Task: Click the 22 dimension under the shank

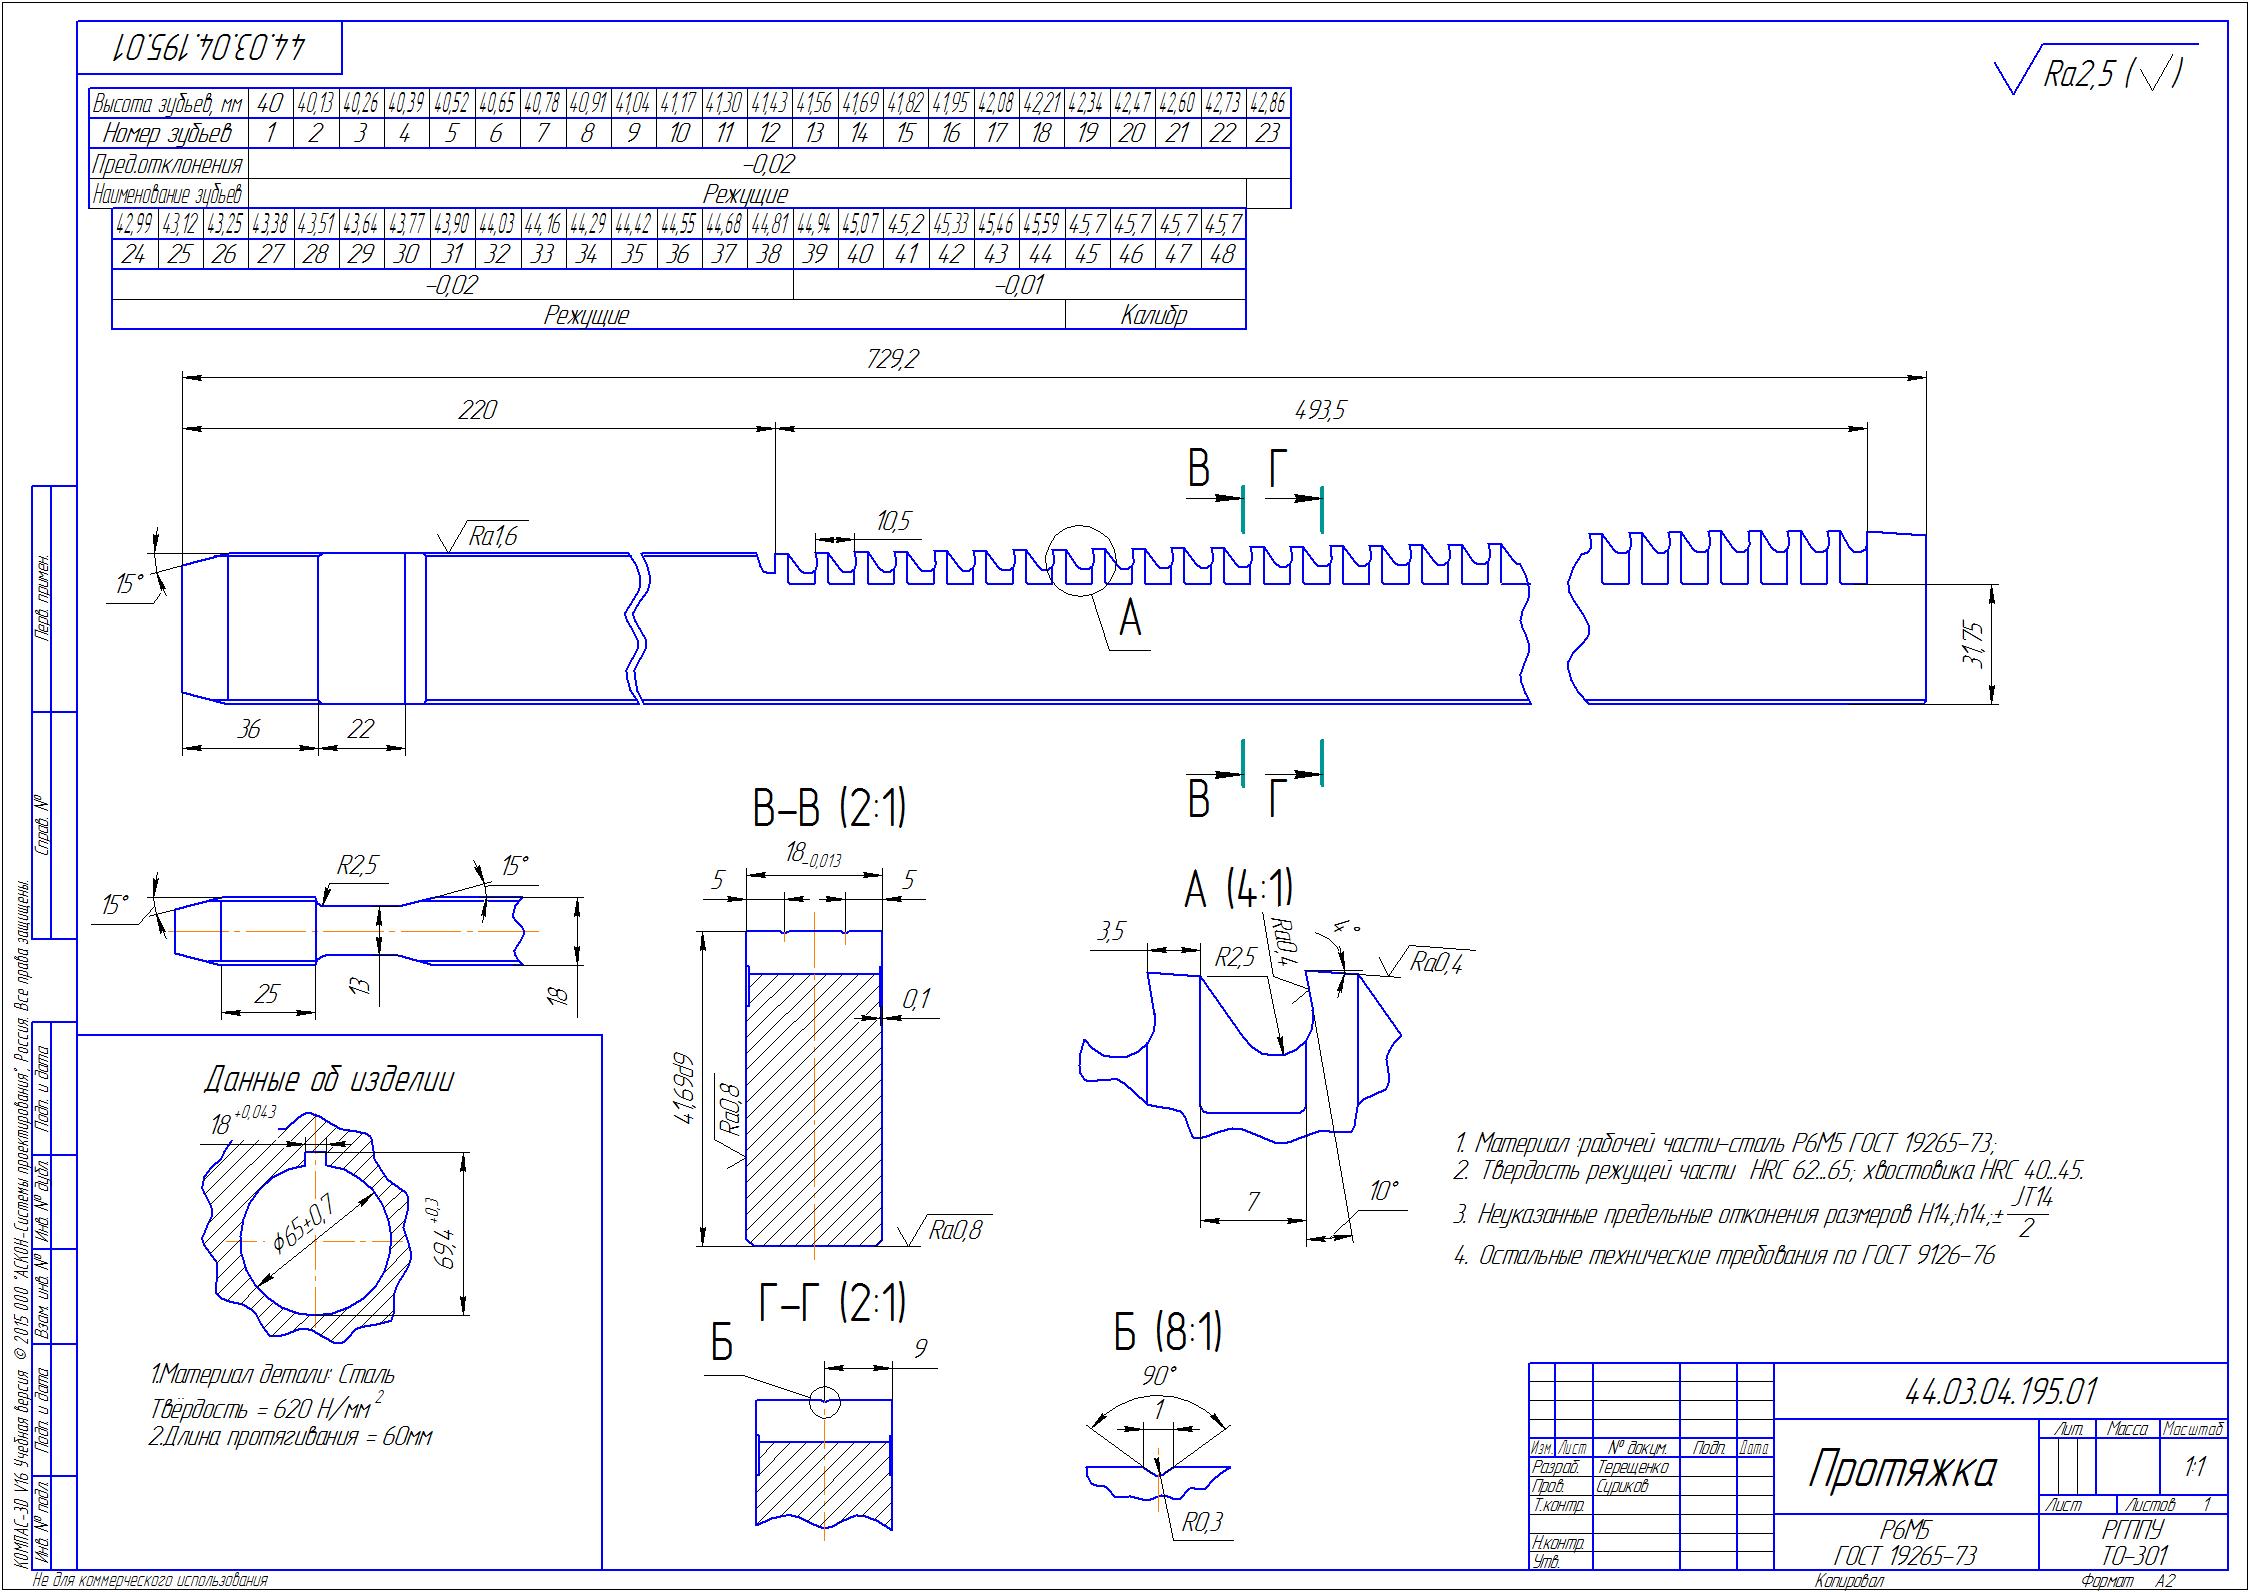Action: point(360,729)
